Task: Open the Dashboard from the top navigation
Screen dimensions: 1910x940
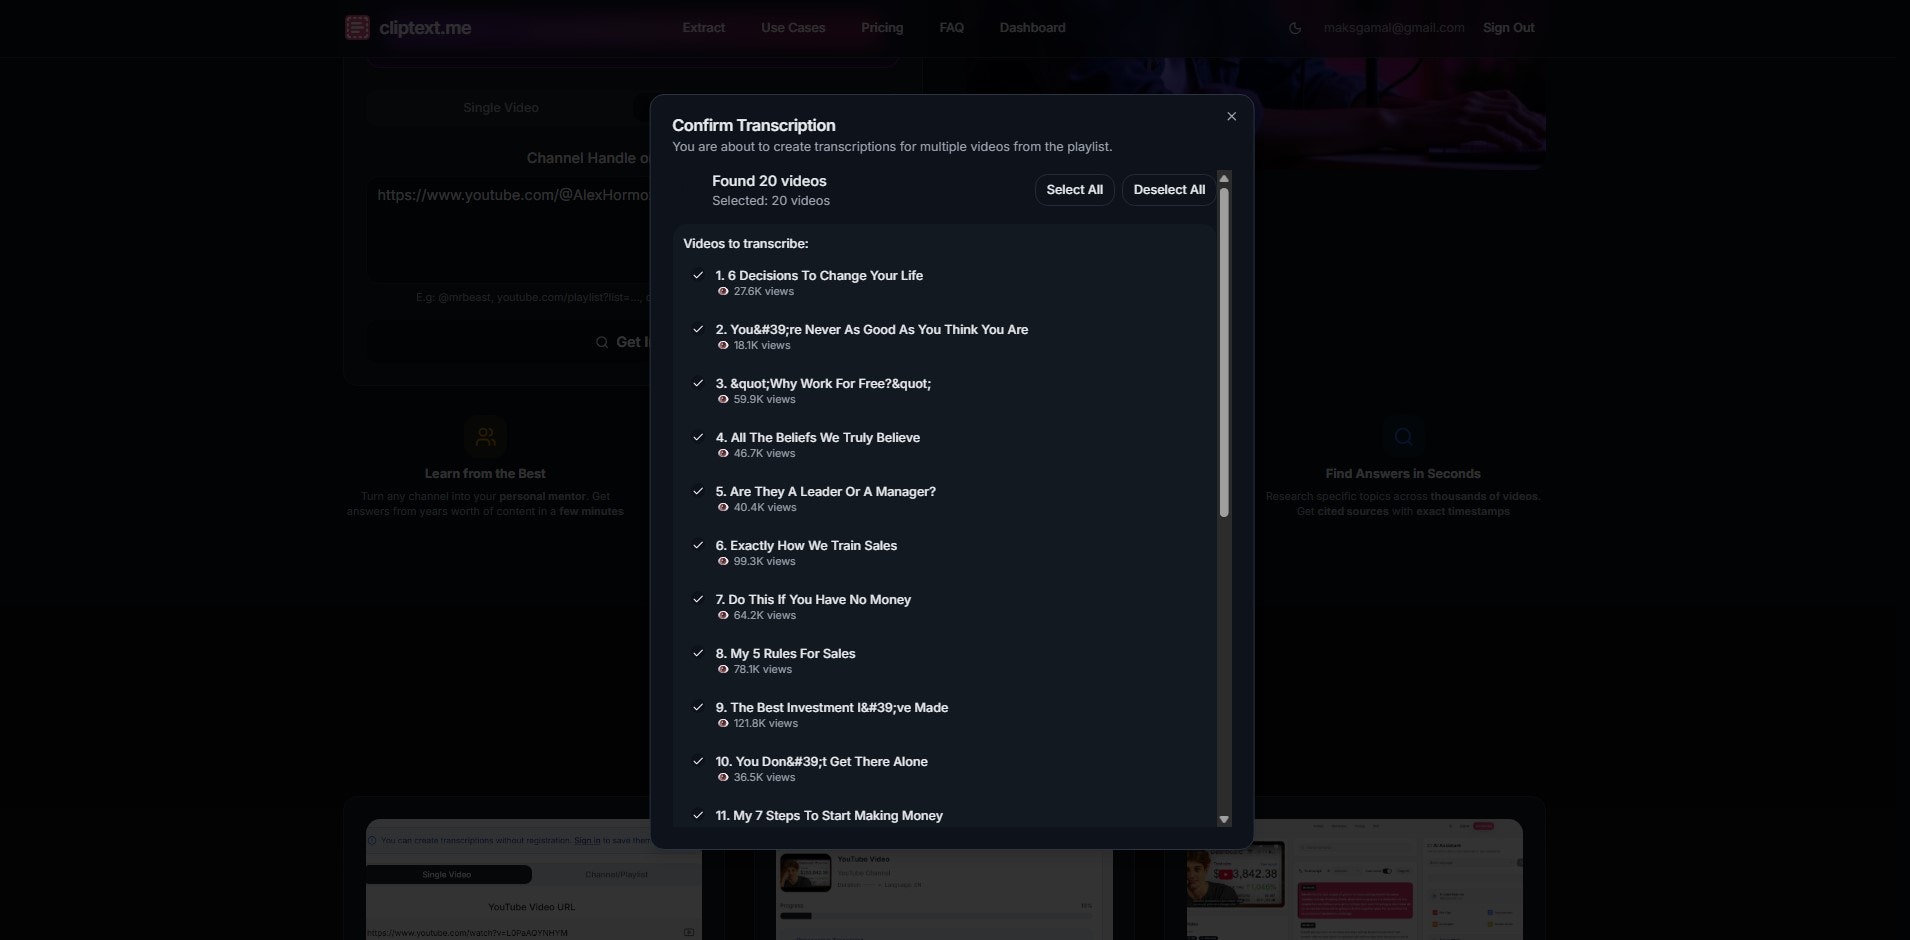Action: 1032,28
